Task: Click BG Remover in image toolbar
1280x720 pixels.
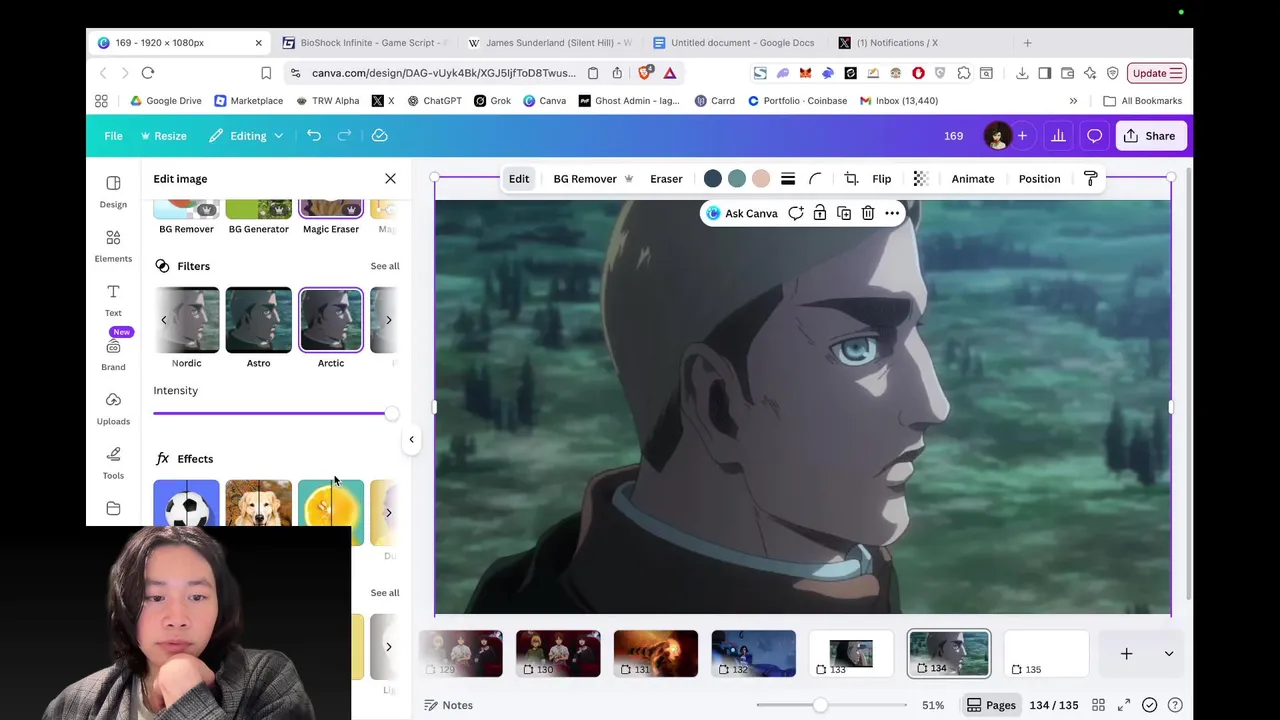Action: [593, 179]
